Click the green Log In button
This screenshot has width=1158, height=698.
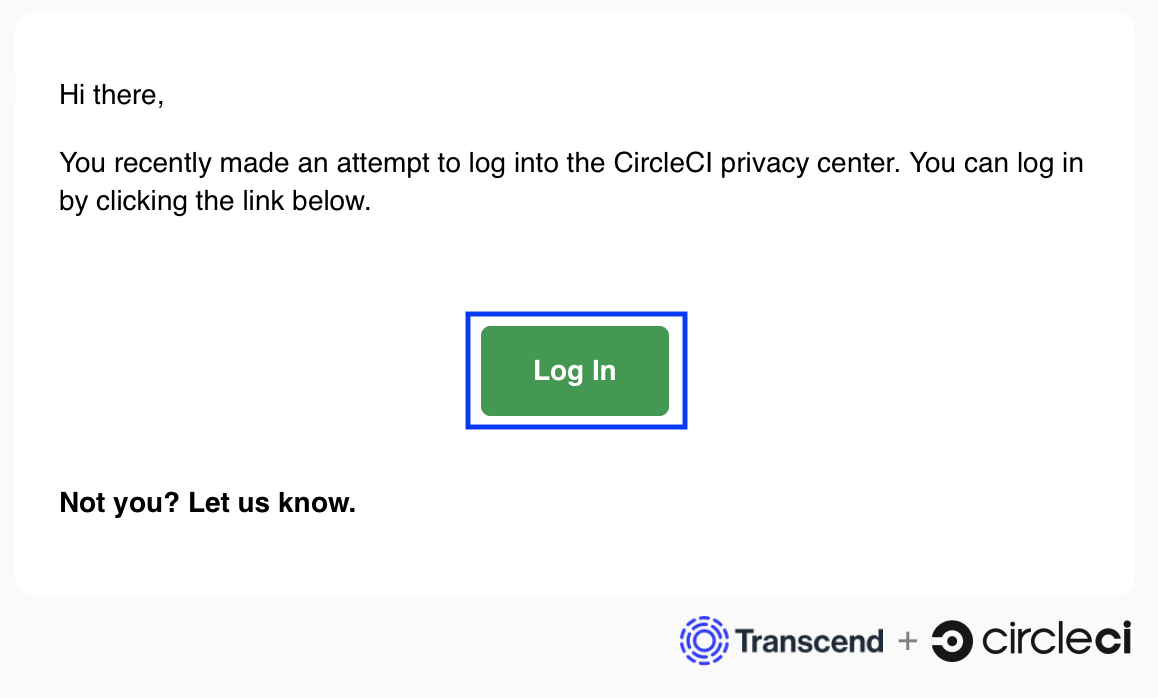(574, 370)
